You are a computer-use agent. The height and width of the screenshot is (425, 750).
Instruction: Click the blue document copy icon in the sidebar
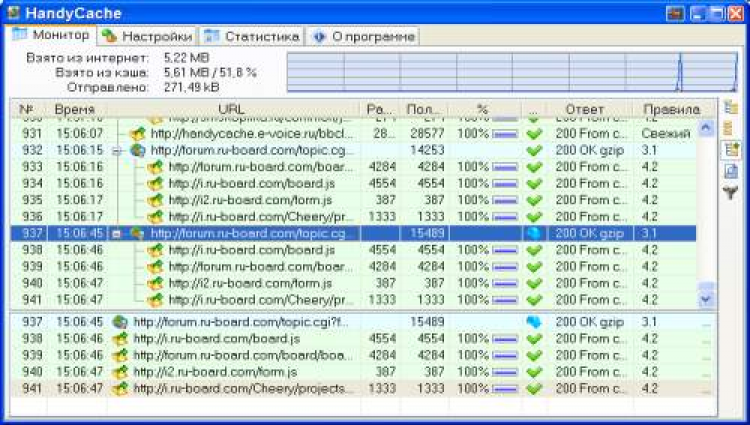click(x=730, y=171)
